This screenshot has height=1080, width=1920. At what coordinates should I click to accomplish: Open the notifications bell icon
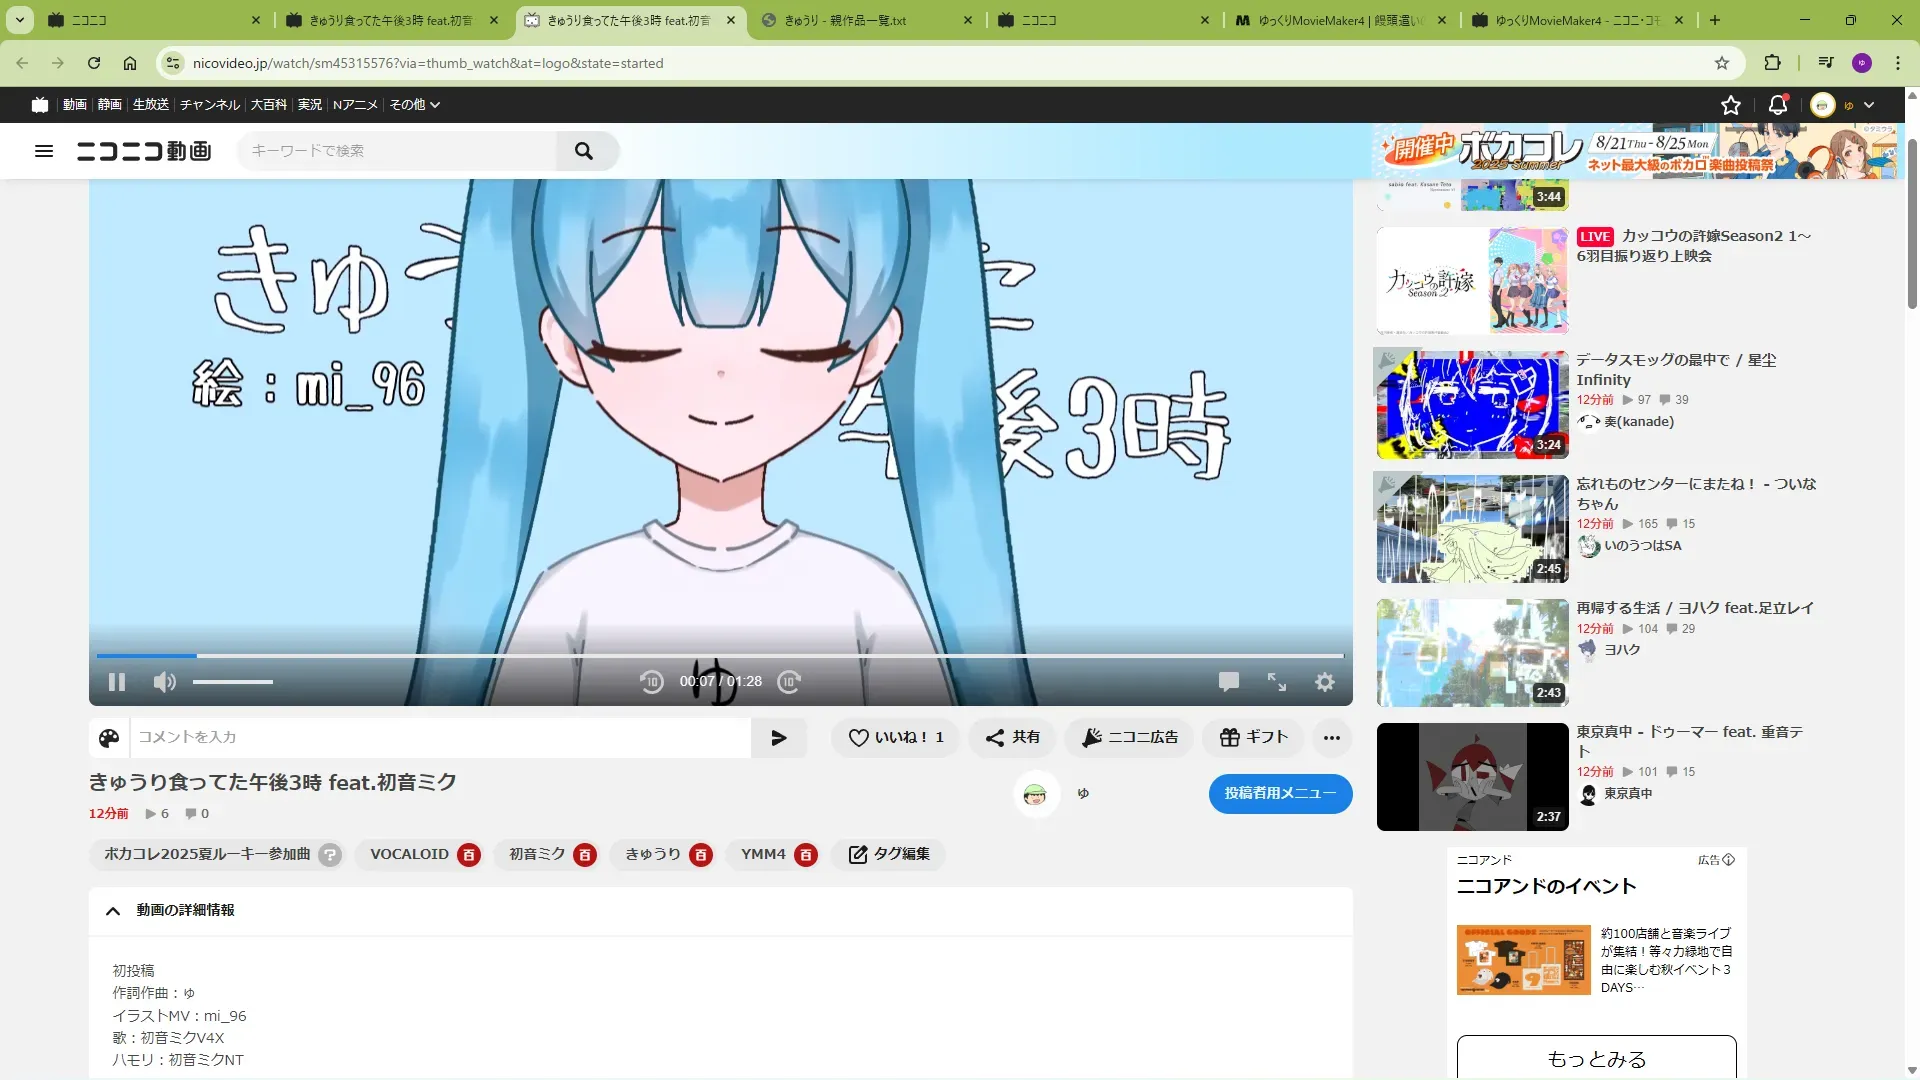pos(1777,105)
